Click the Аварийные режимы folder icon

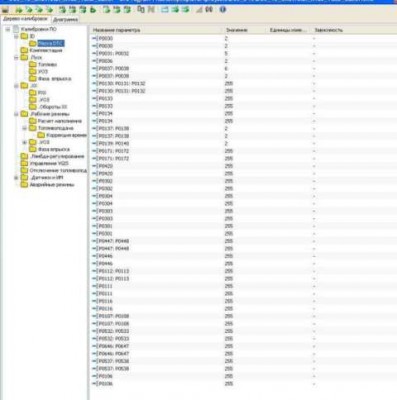(x=24, y=185)
